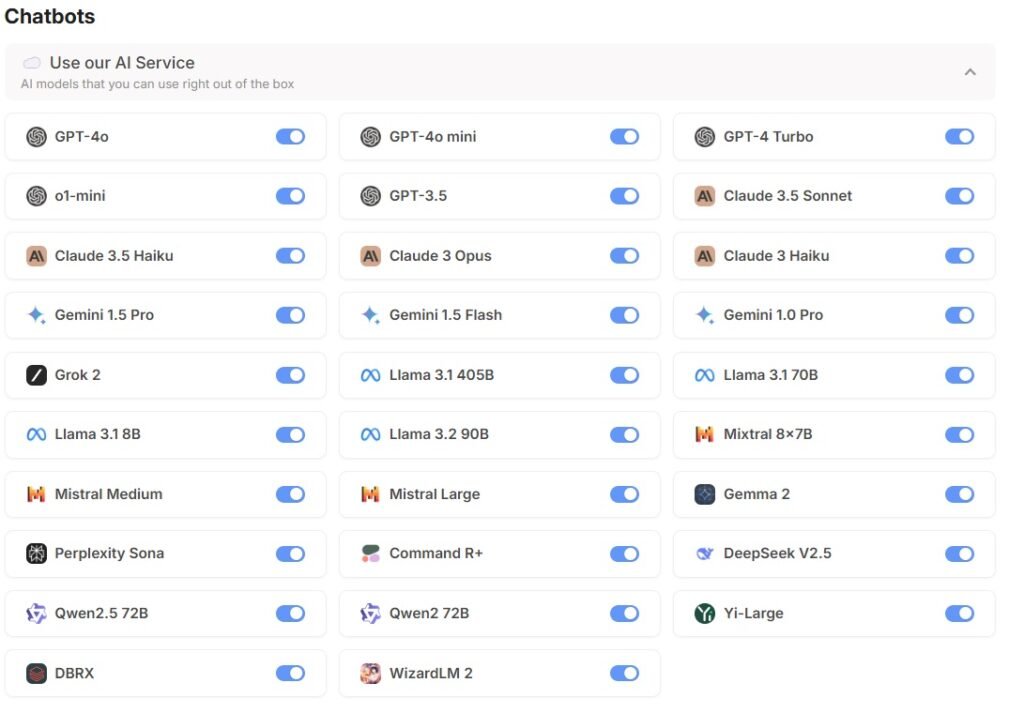Click the DBRX icon
This screenshot has height=713, width=1024.
point(37,673)
